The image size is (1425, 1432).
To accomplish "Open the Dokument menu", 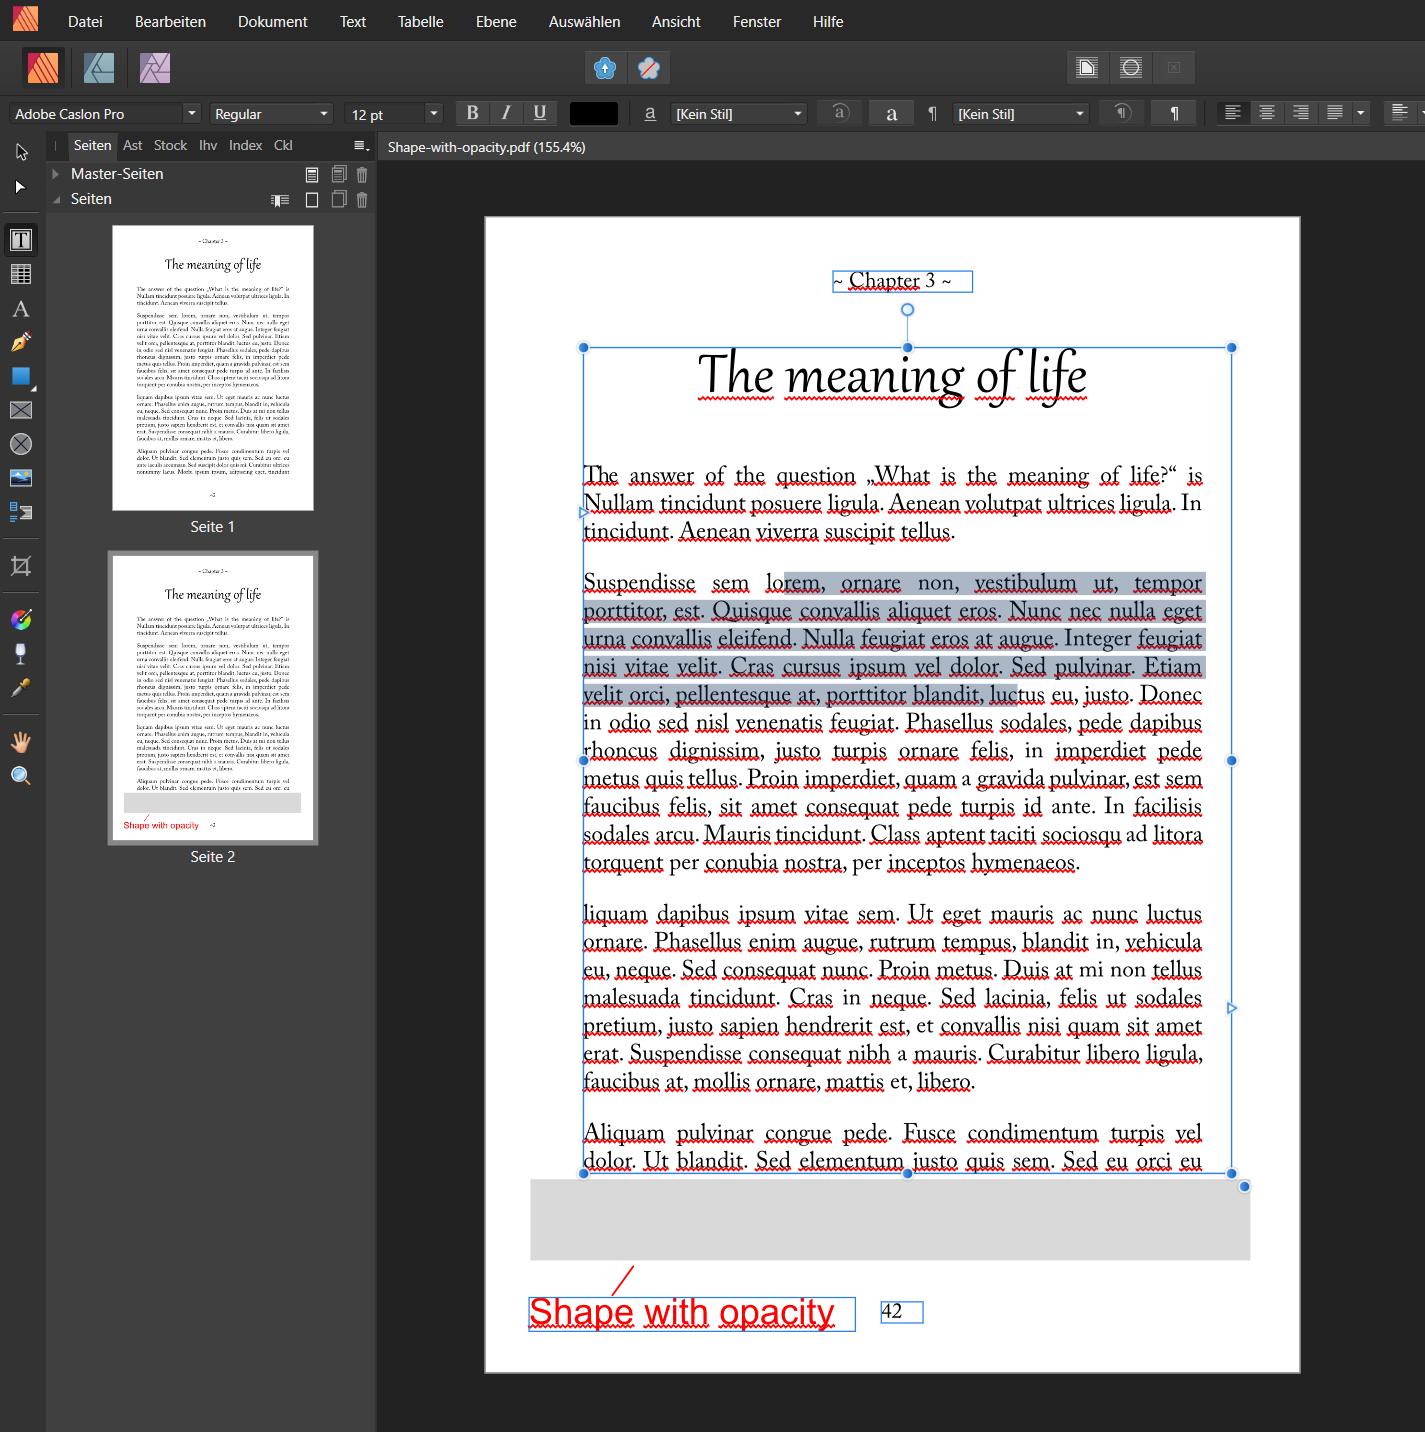I will 272,21.
